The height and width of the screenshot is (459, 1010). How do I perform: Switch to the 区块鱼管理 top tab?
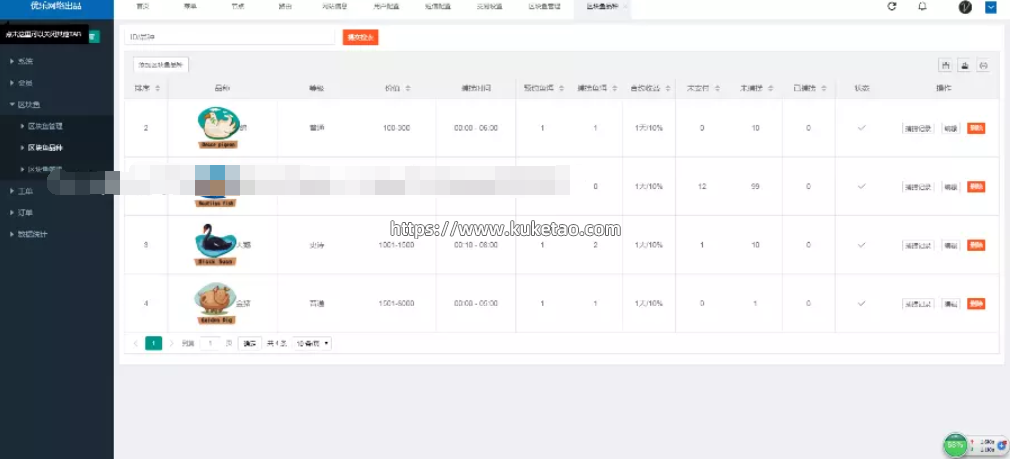(x=543, y=6)
